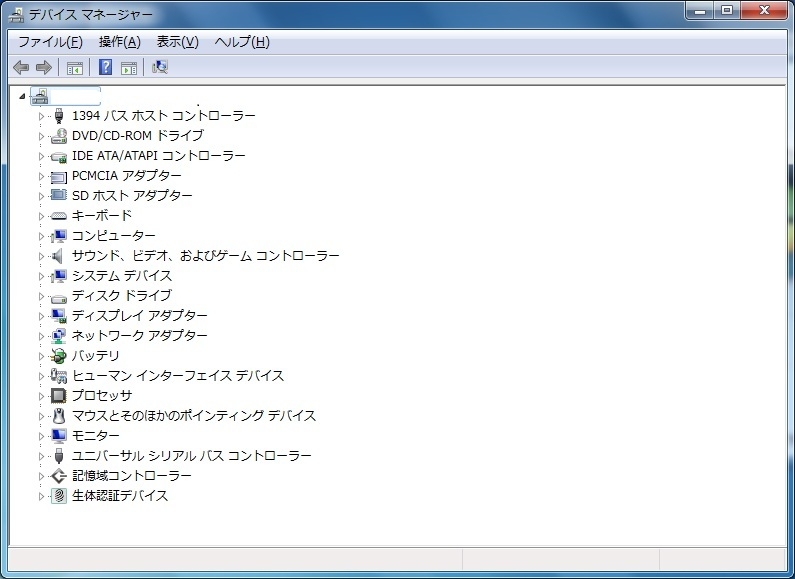Image resolution: width=795 pixels, height=579 pixels.
Task: Click the サウンド speaker icon
Action: pyautogui.click(x=58, y=256)
